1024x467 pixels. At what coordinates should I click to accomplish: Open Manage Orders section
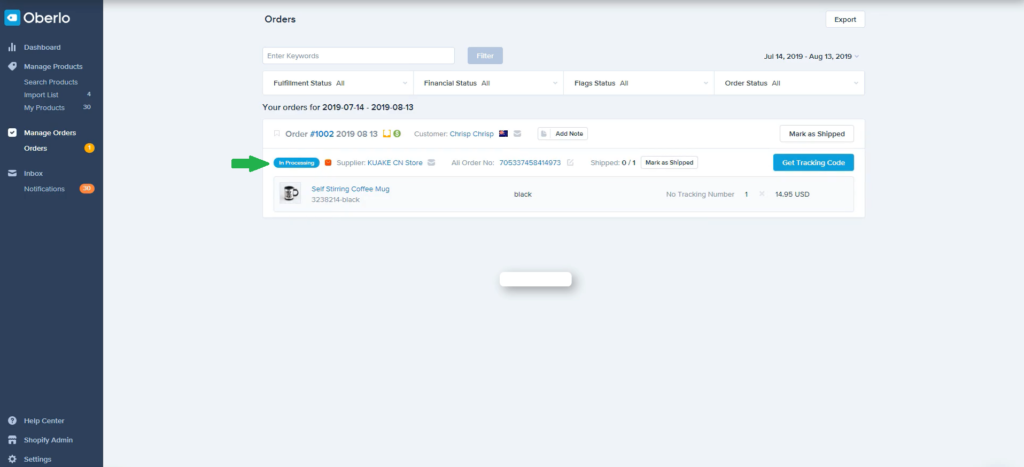click(x=50, y=133)
